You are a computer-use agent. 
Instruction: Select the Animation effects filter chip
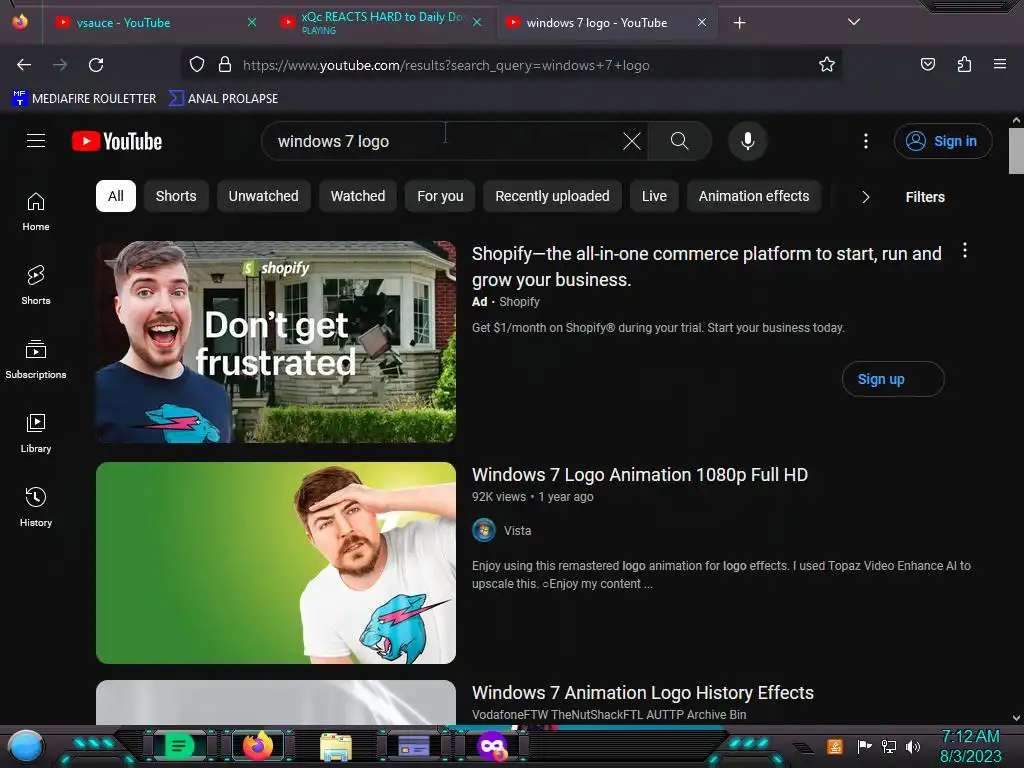(754, 196)
